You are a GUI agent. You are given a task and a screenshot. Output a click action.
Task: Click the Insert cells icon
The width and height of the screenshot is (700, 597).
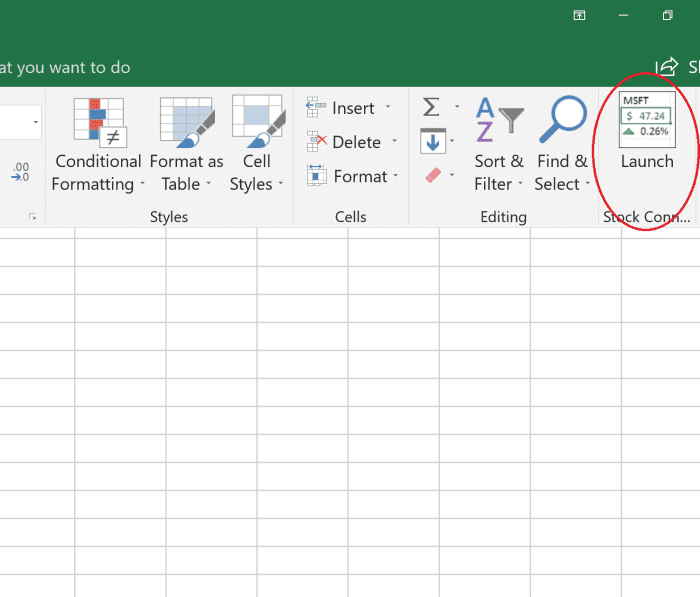(316, 107)
